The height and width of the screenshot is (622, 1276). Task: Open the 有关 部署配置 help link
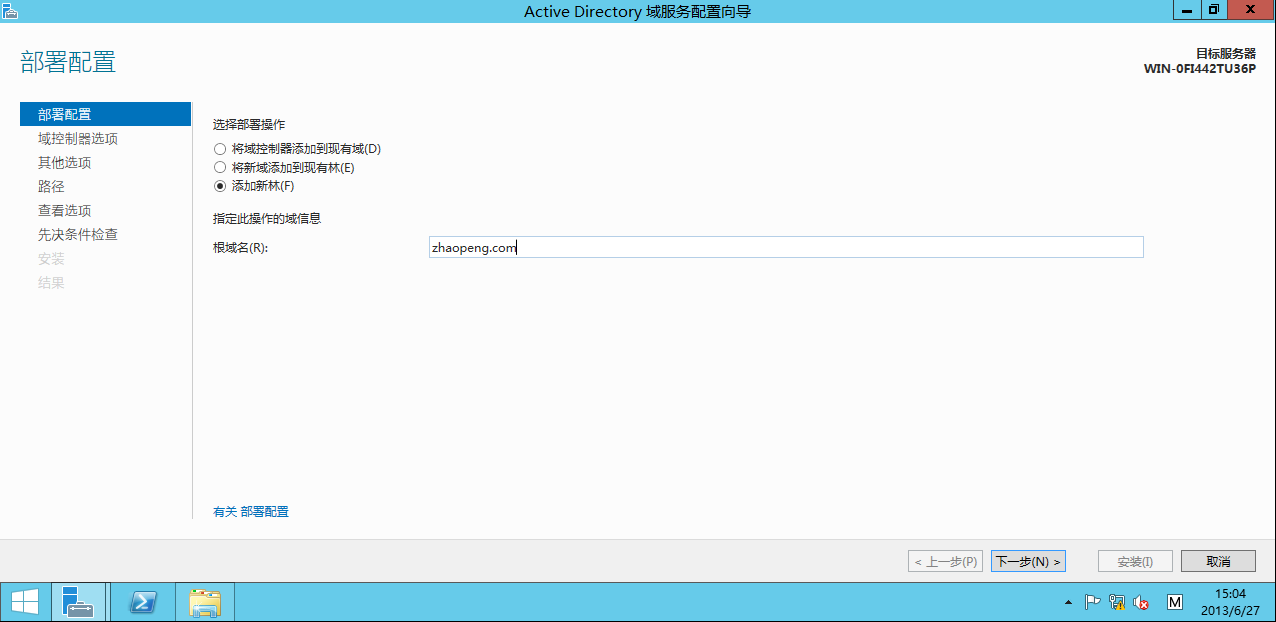pyautogui.click(x=251, y=511)
